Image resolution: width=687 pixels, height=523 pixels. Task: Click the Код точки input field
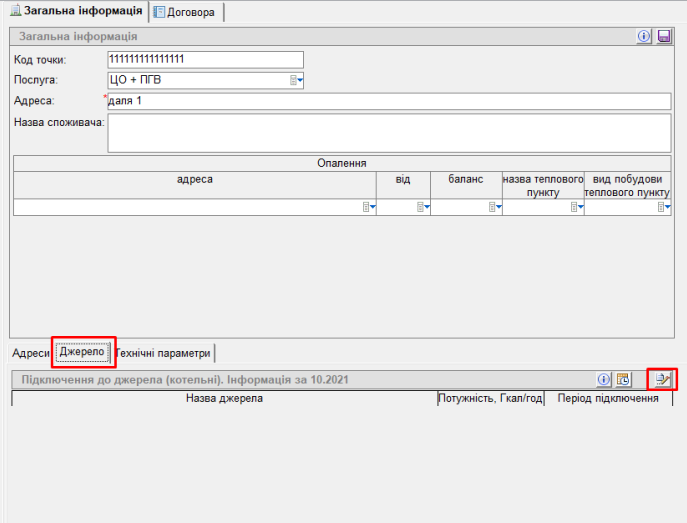[204, 60]
